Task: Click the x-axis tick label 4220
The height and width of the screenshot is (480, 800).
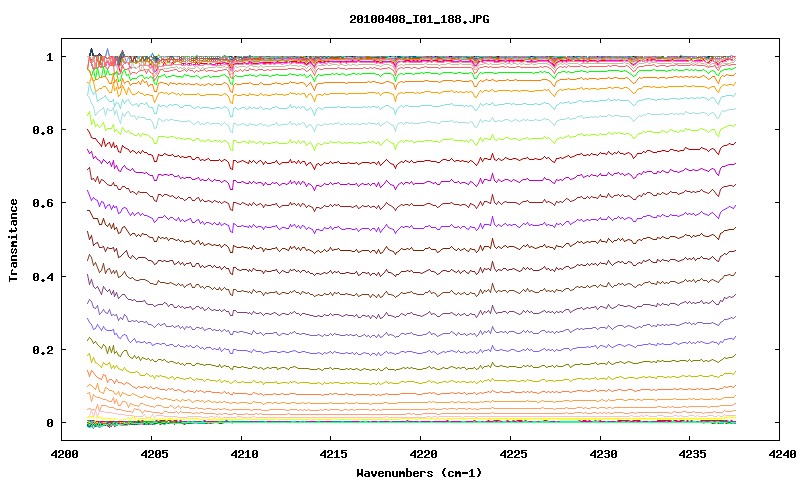Action: coord(423,454)
